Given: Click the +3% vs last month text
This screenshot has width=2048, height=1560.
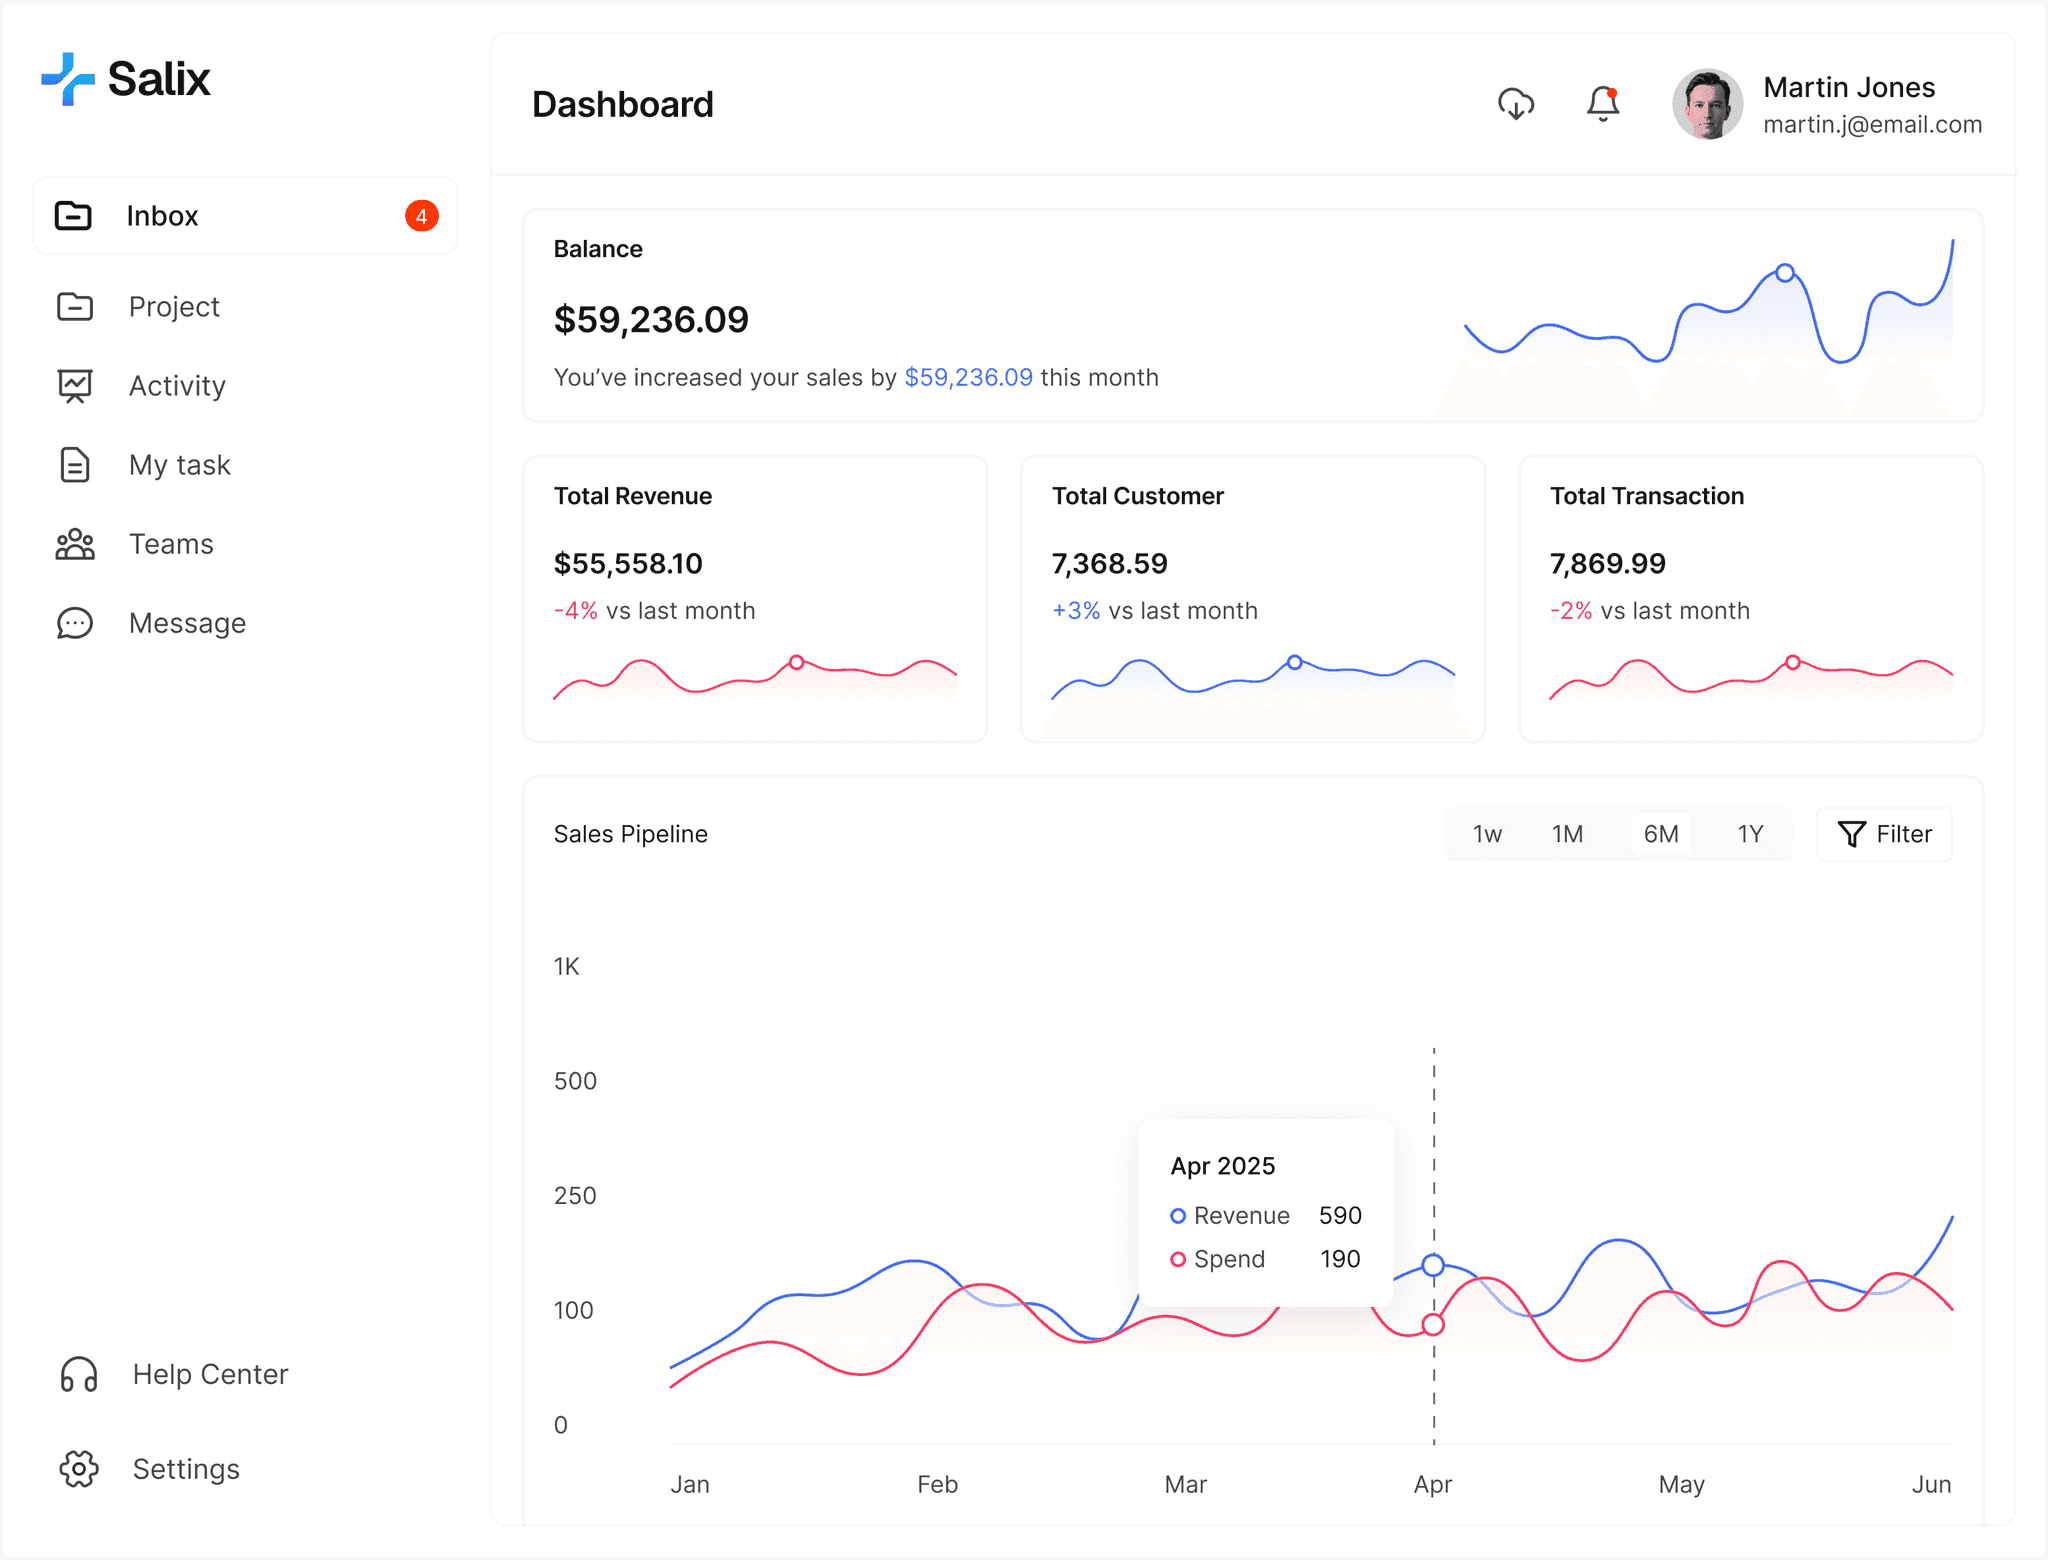Looking at the screenshot, I should [1154, 610].
